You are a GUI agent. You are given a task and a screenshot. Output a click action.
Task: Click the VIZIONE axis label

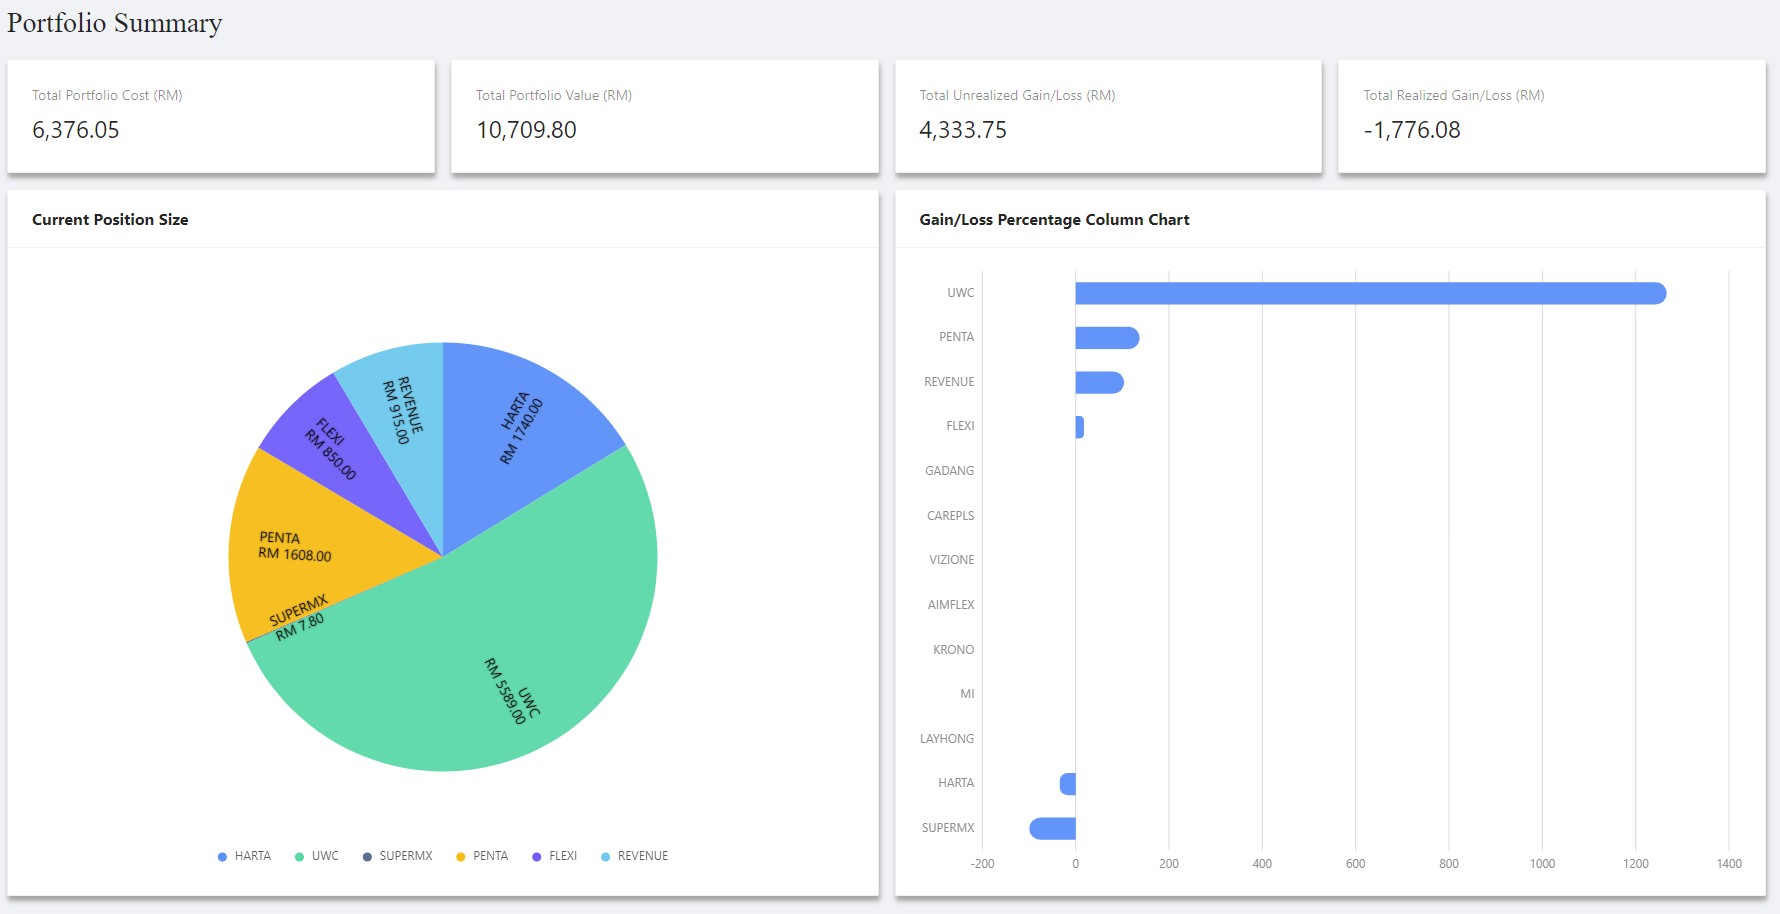pos(951,560)
